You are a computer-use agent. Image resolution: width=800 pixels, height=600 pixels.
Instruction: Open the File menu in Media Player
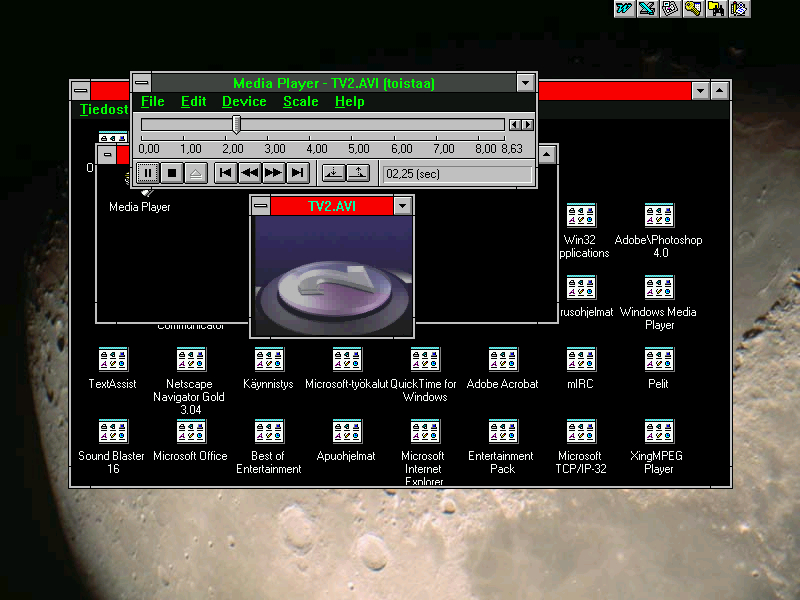tap(152, 101)
